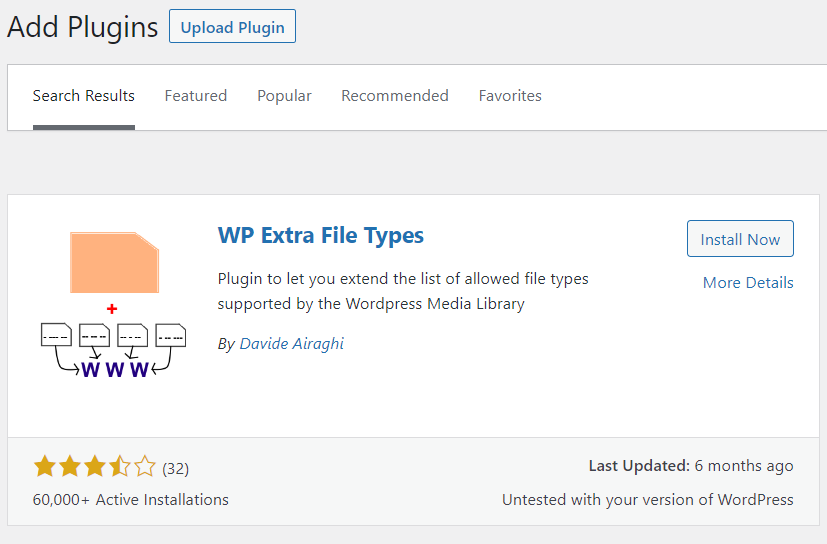Open the Favorites tab
This screenshot has height=544, width=827.
click(x=510, y=96)
